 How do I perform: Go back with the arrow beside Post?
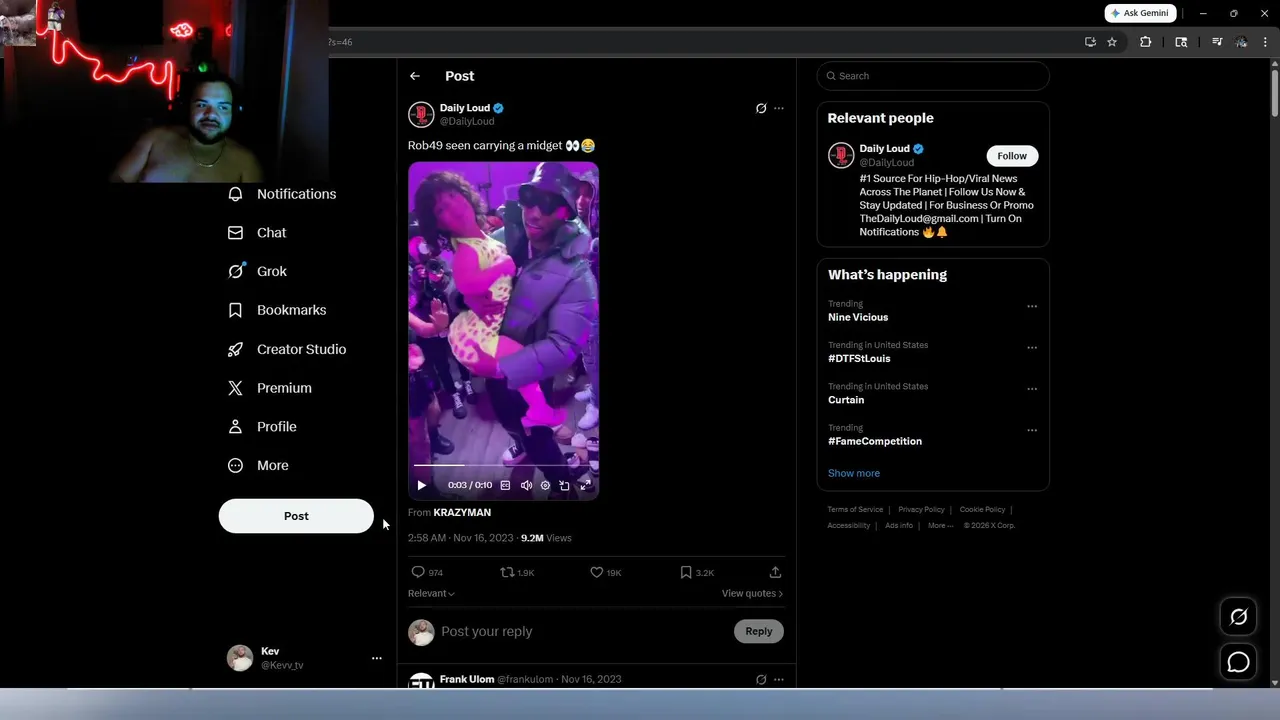pyautogui.click(x=415, y=76)
